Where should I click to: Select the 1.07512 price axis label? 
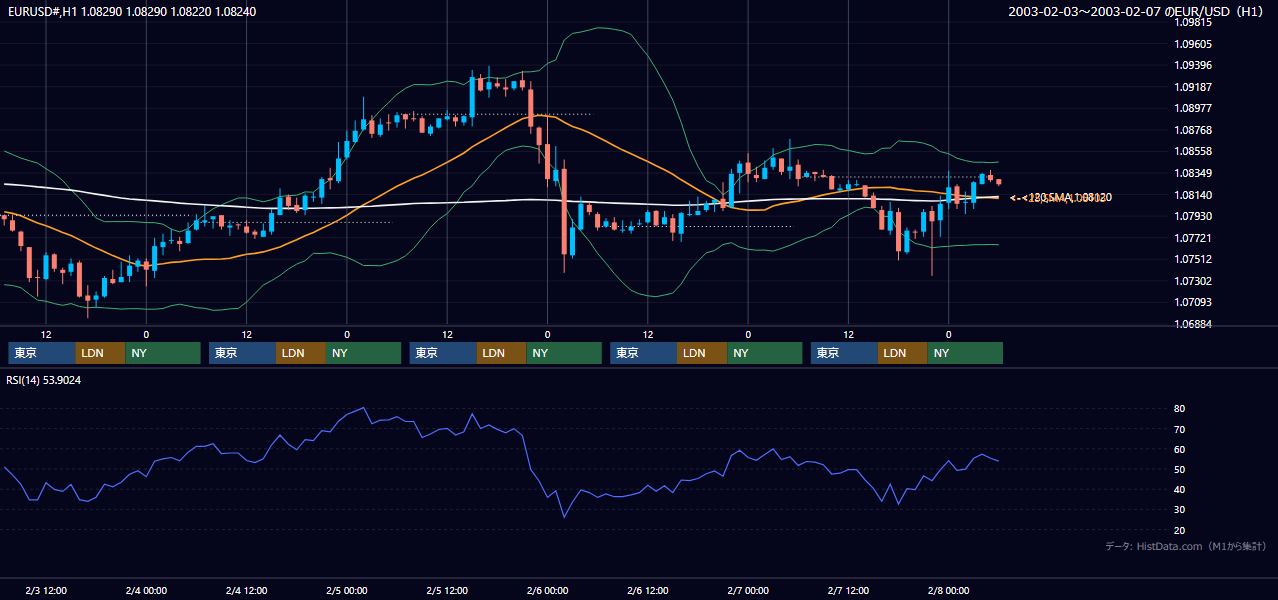[x=1192, y=259]
